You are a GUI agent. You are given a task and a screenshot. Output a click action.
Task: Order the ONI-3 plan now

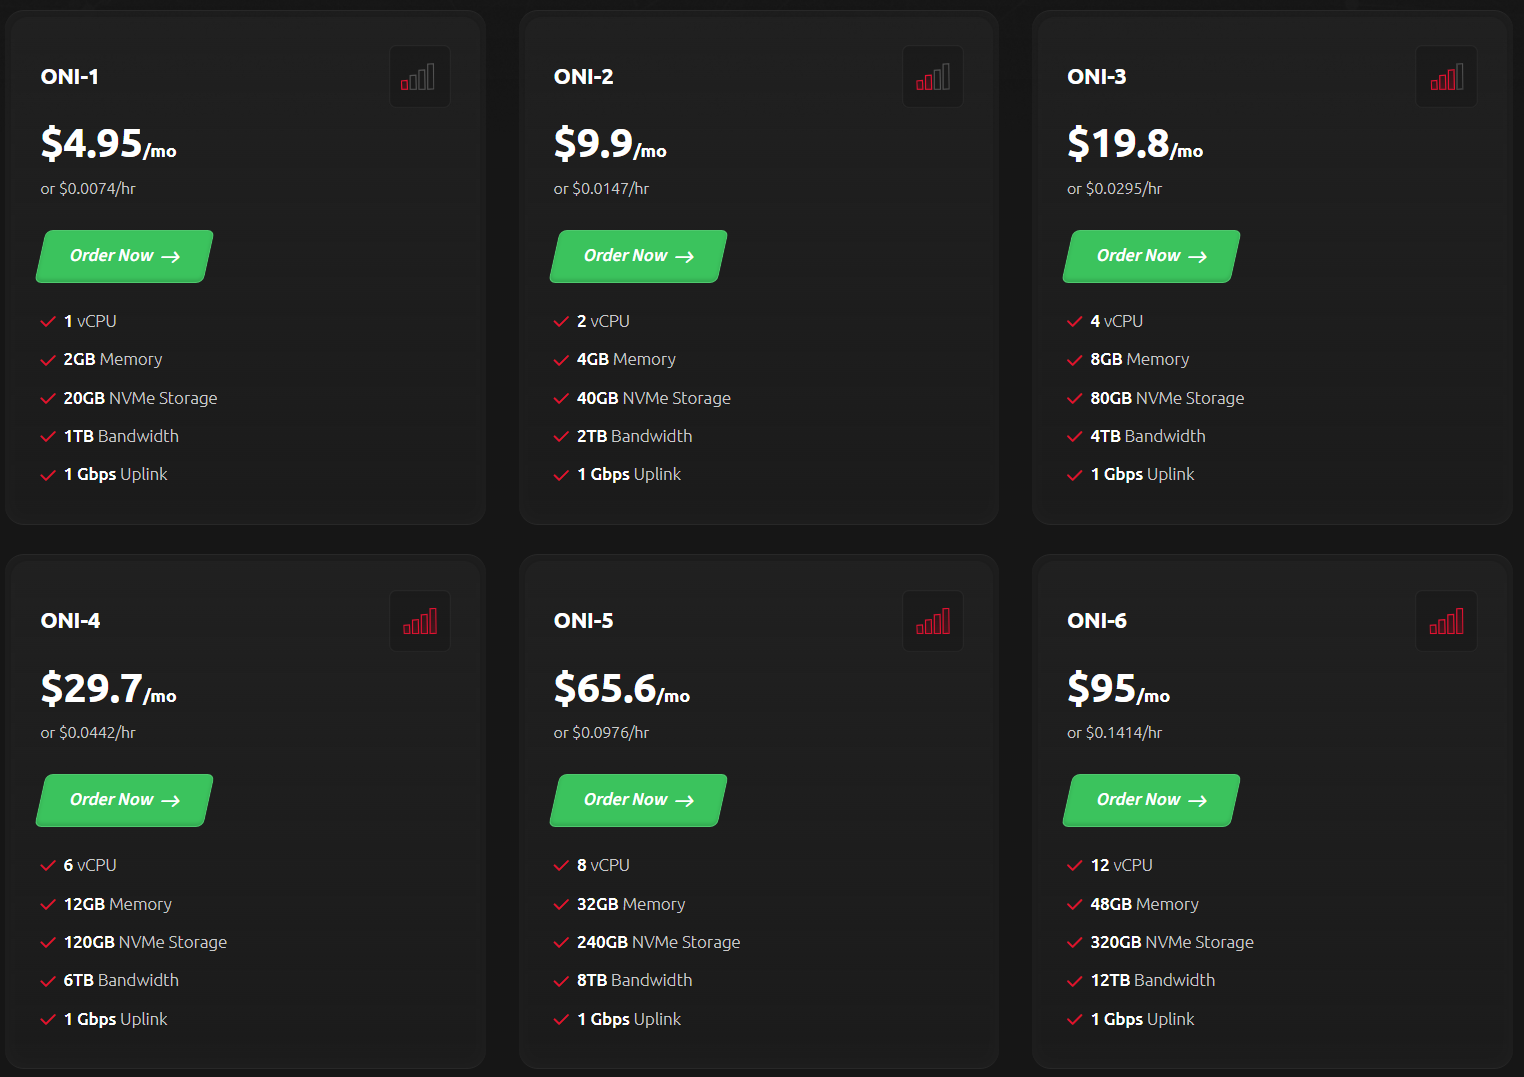tap(1151, 256)
